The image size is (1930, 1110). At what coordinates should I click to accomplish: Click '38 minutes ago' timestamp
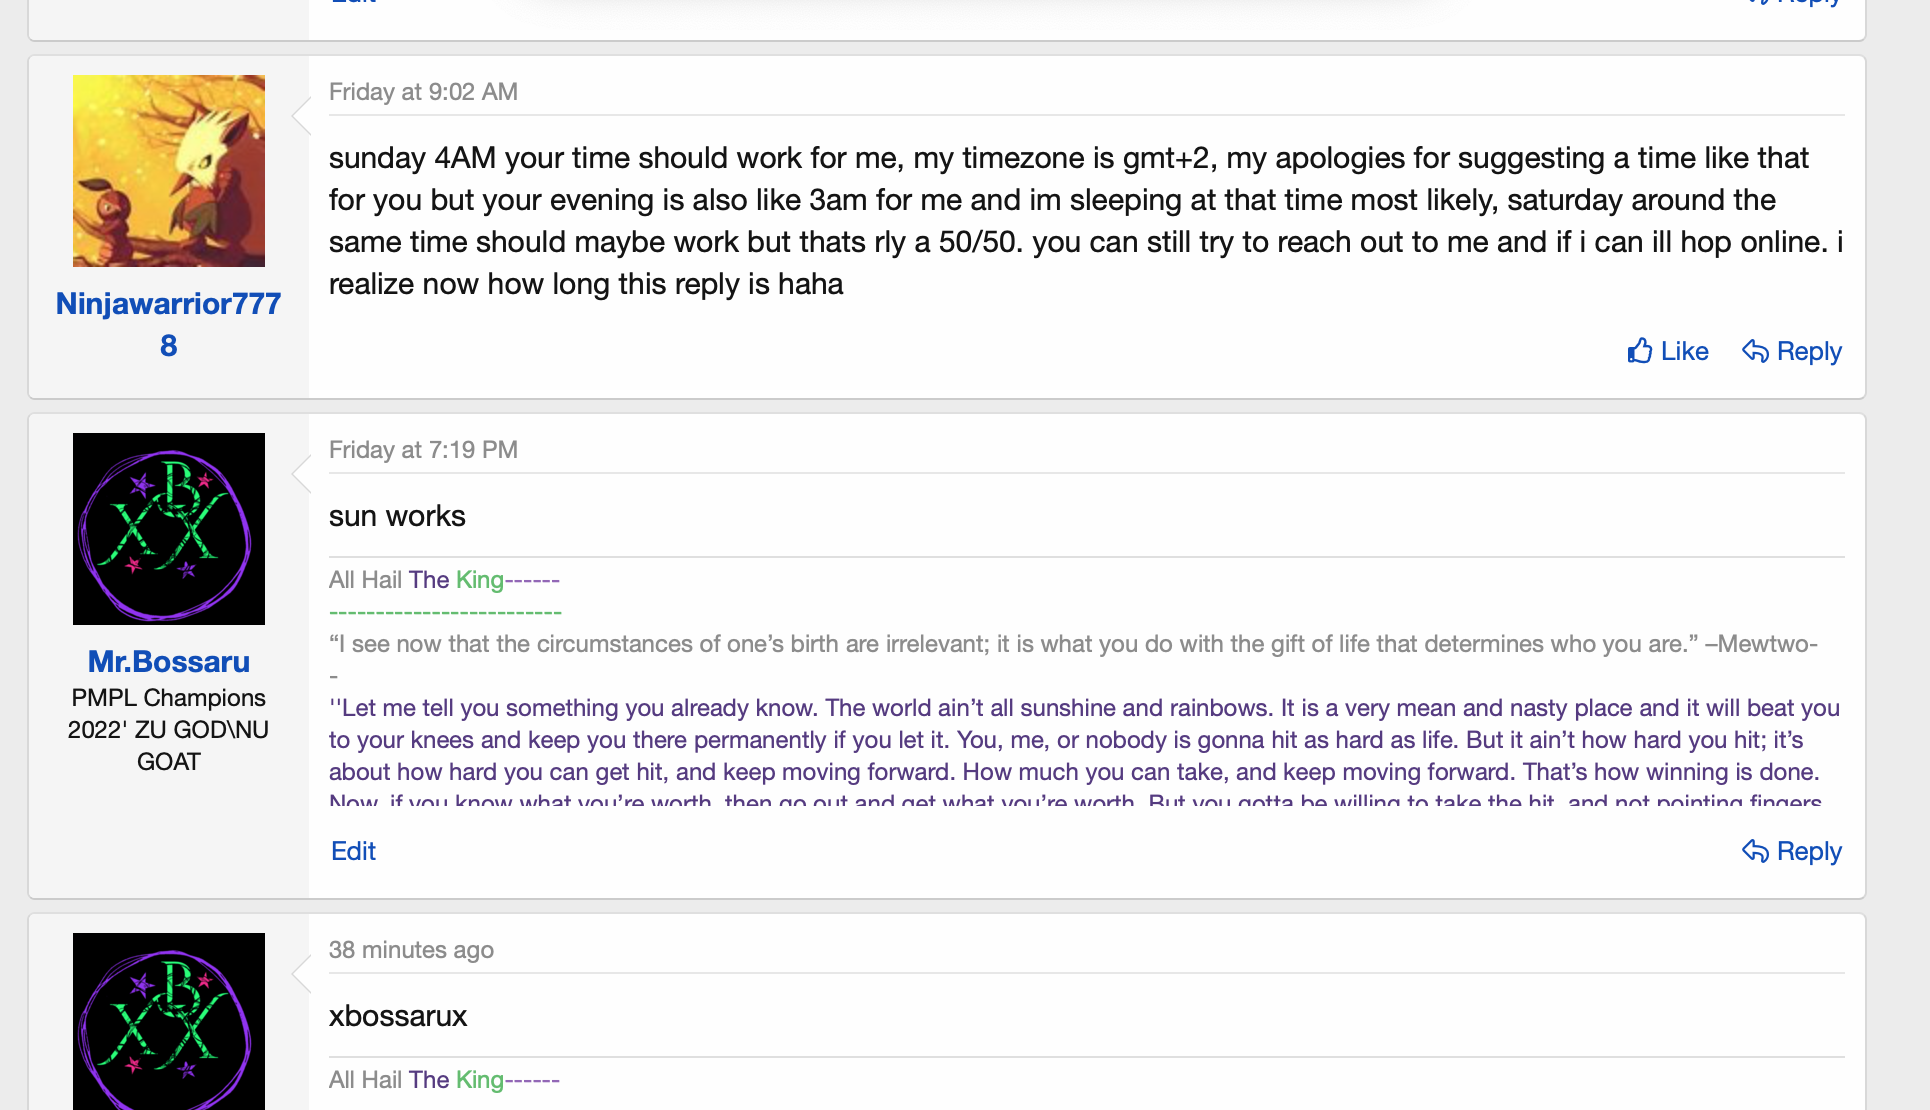tap(411, 950)
